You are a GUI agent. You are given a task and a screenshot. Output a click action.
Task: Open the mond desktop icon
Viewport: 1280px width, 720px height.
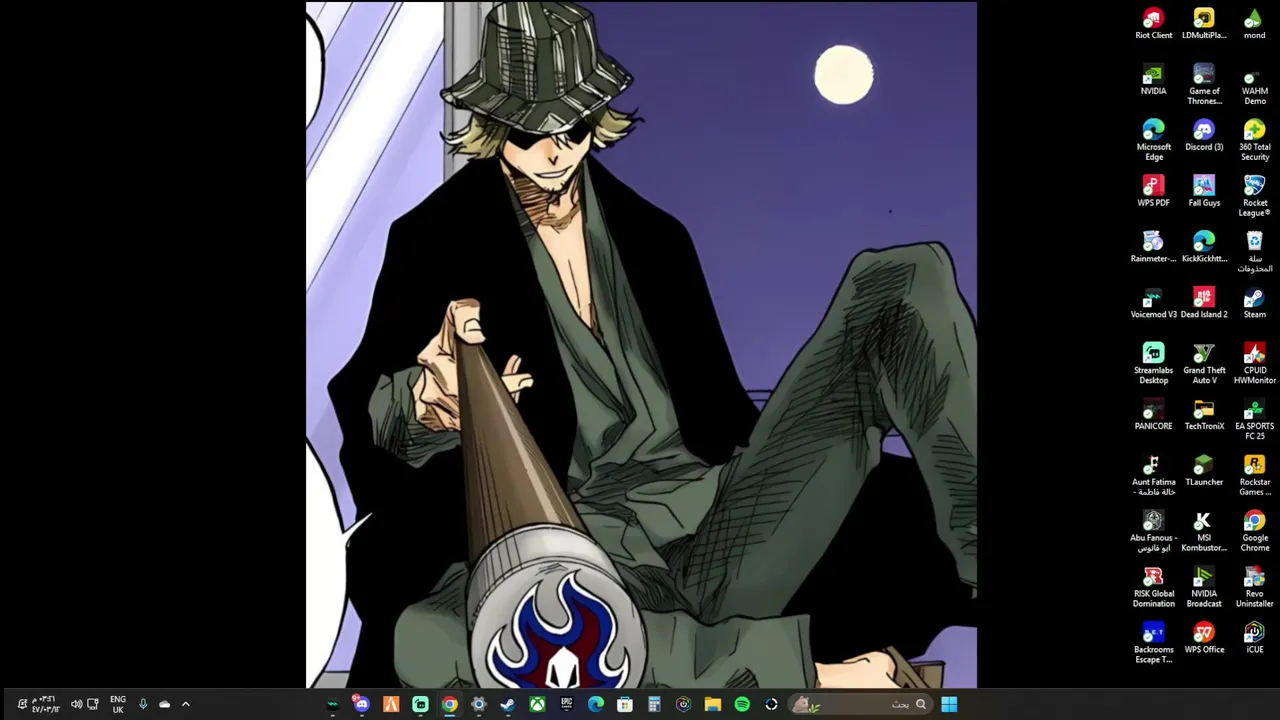1254,24
